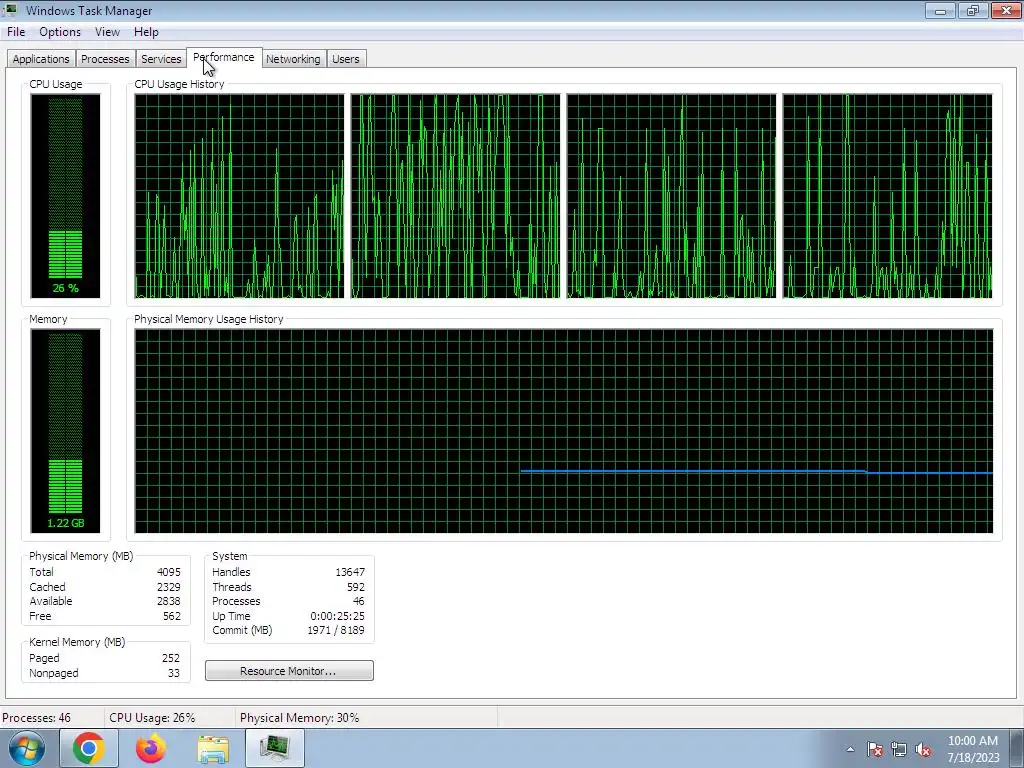Click the Action Center flag icon

click(x=875, y=749)
